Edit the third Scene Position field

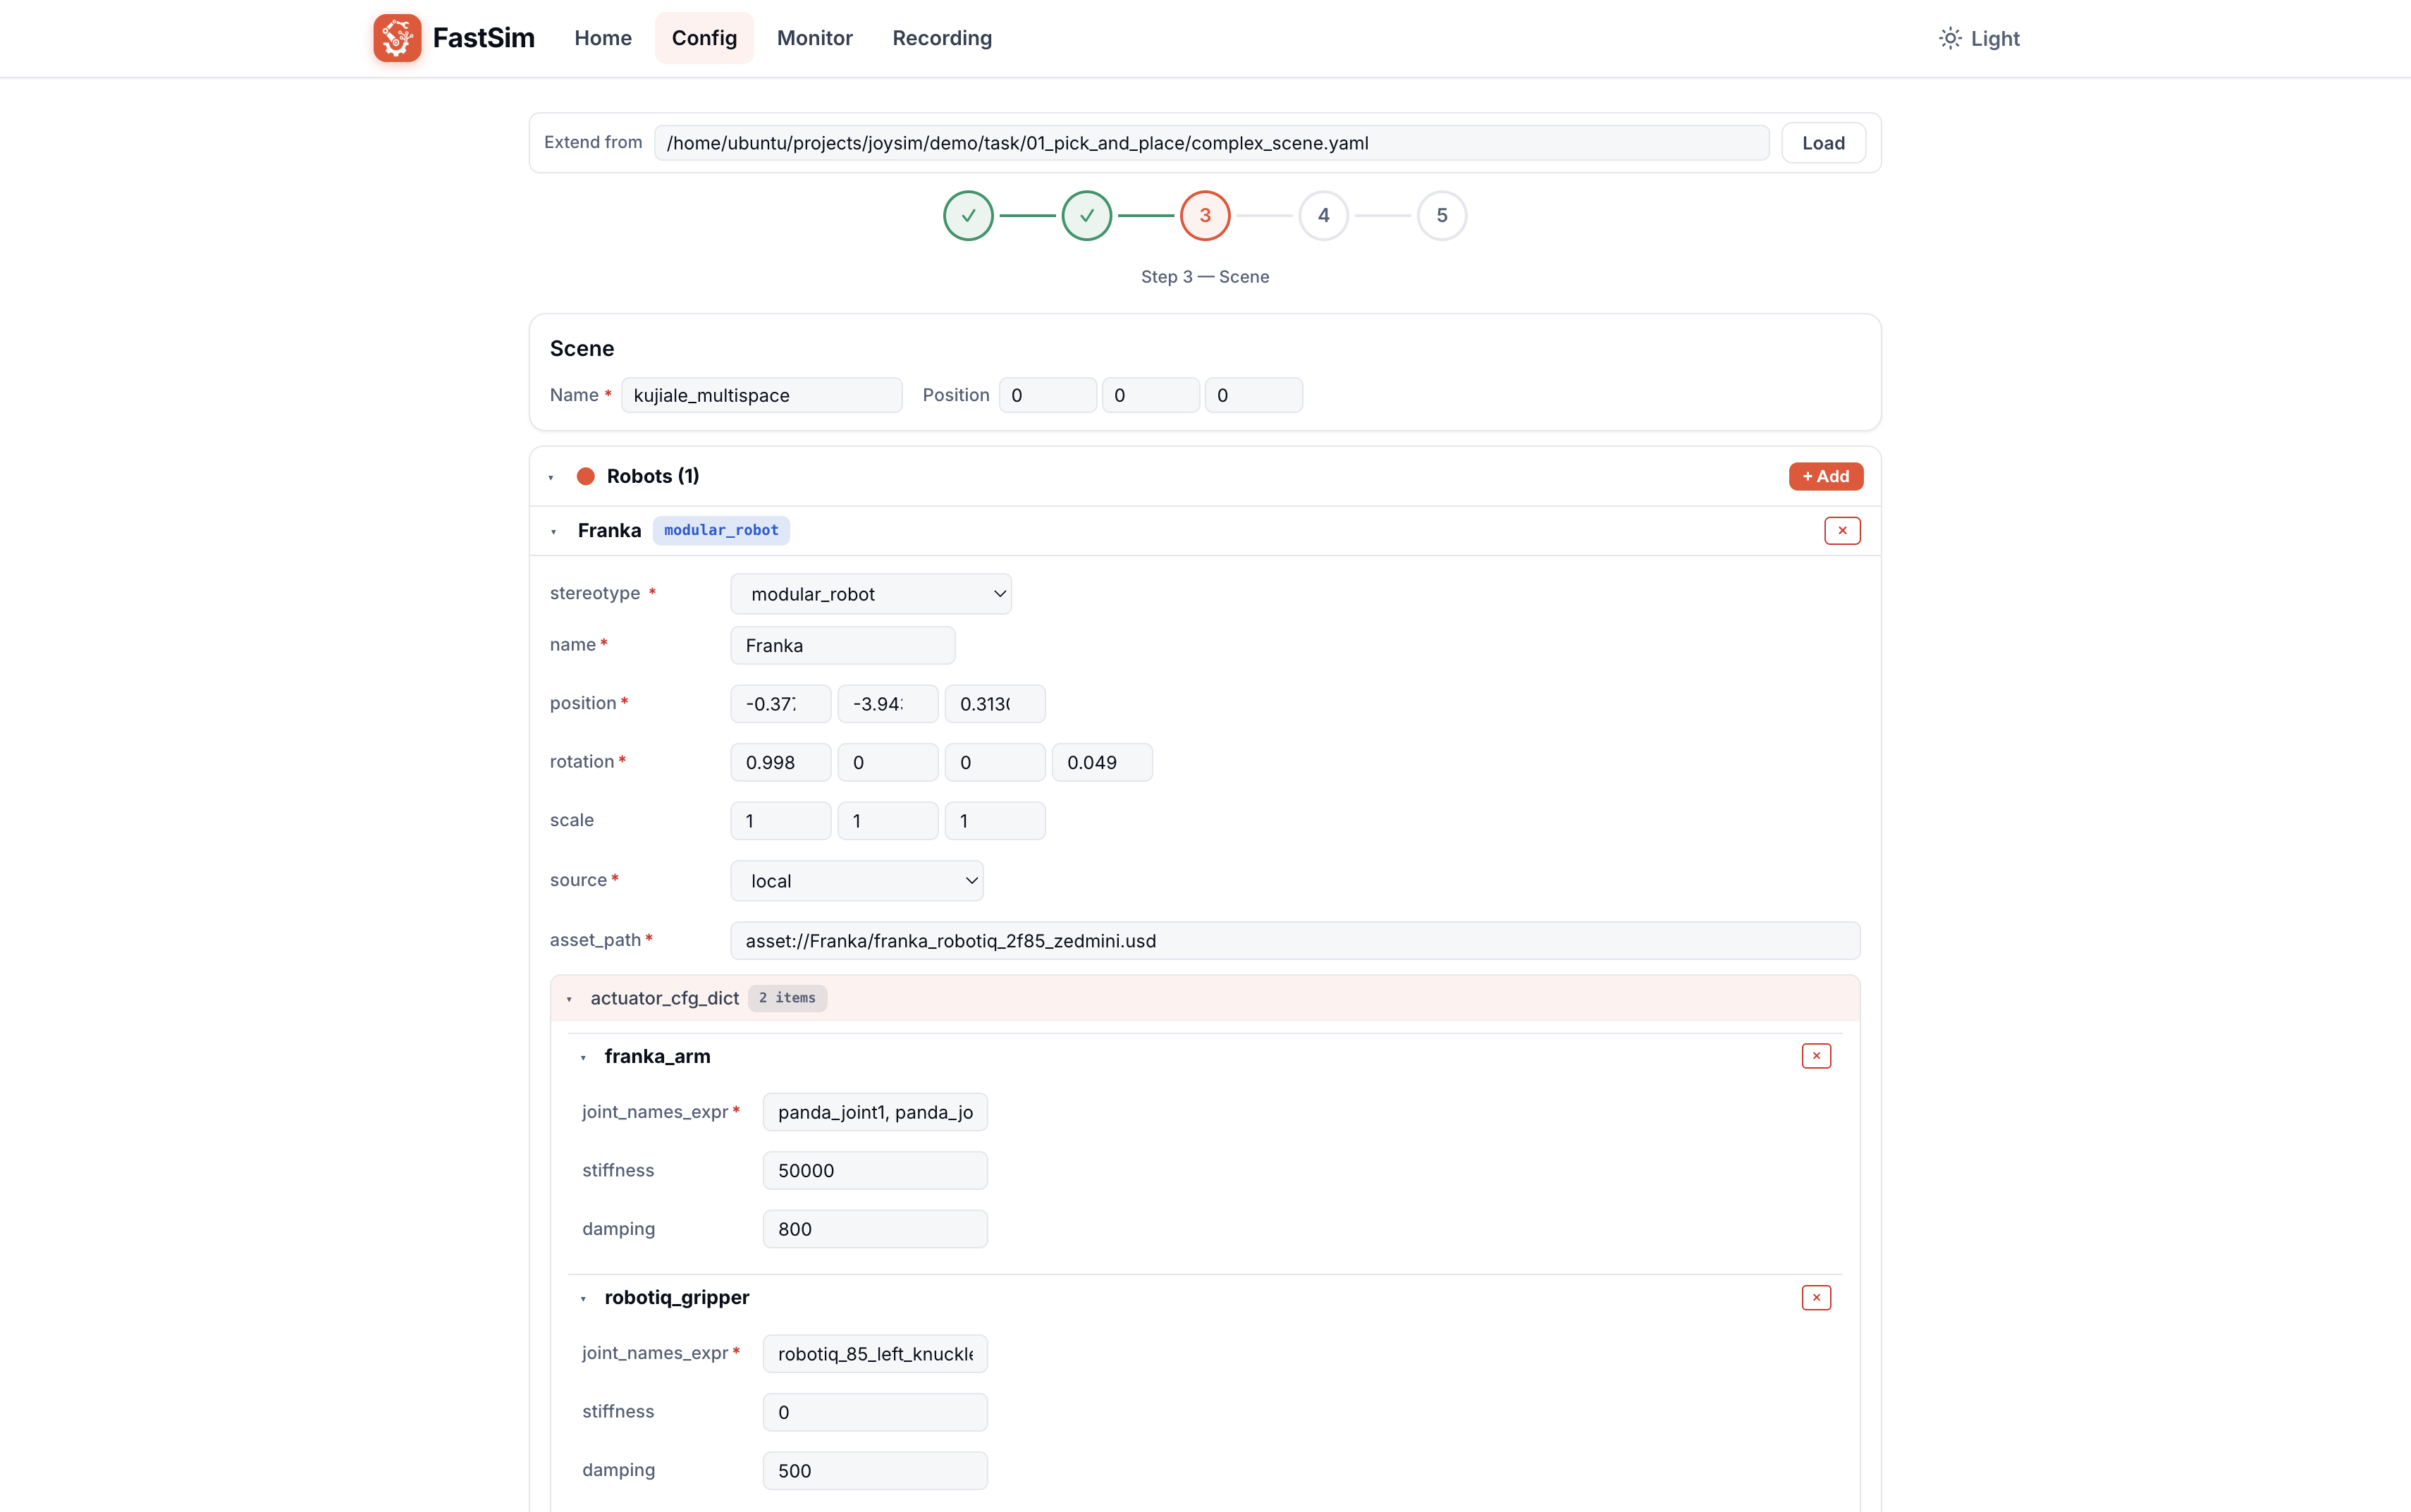(x=1254, y=395)
